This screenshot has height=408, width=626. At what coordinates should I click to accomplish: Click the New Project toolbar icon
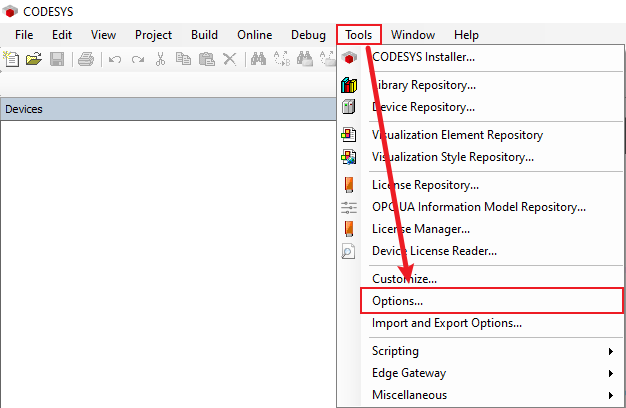(11, 59)
